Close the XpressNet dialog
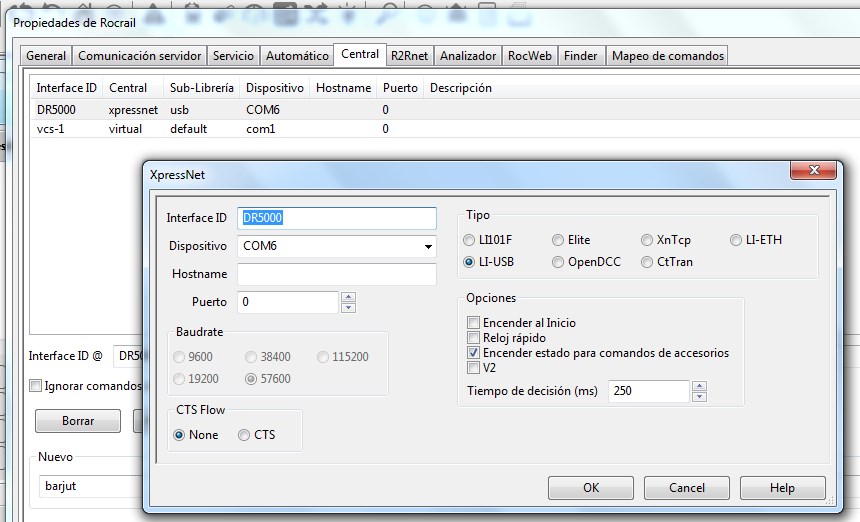The height and width of the screenshot is (522, 860). click(813, 170)
